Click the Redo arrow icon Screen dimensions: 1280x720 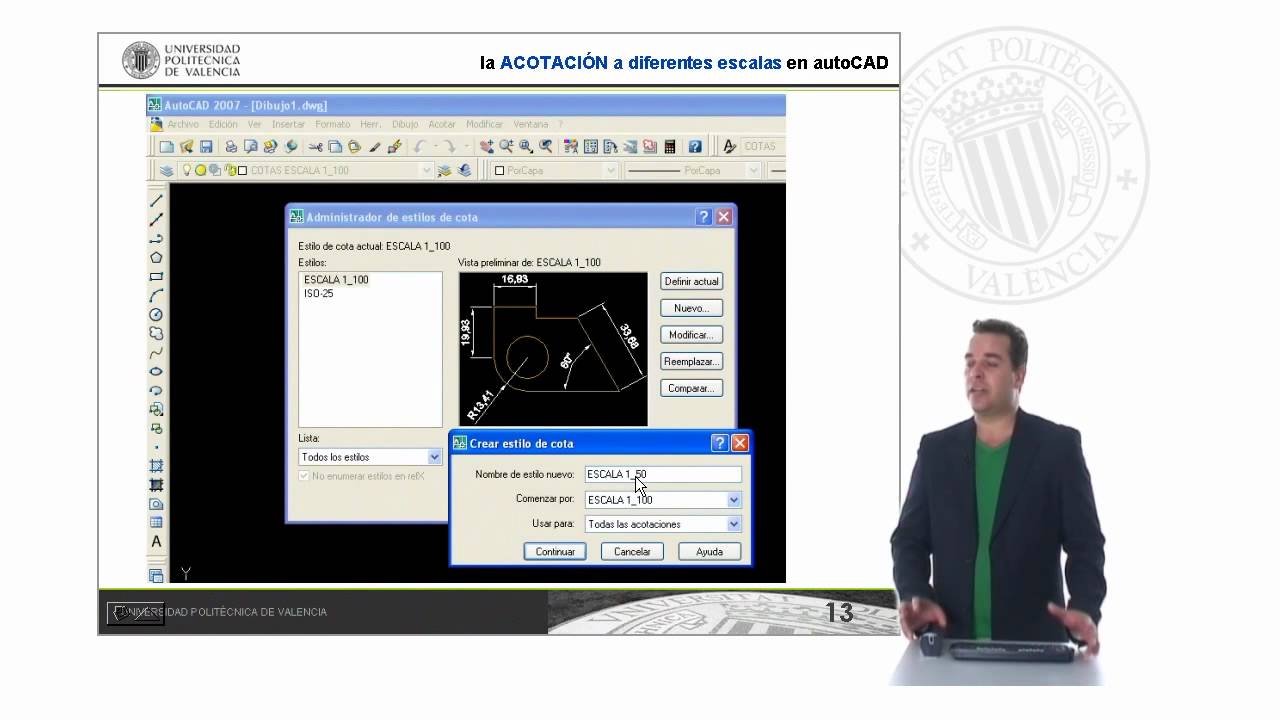tap(448, 146)
